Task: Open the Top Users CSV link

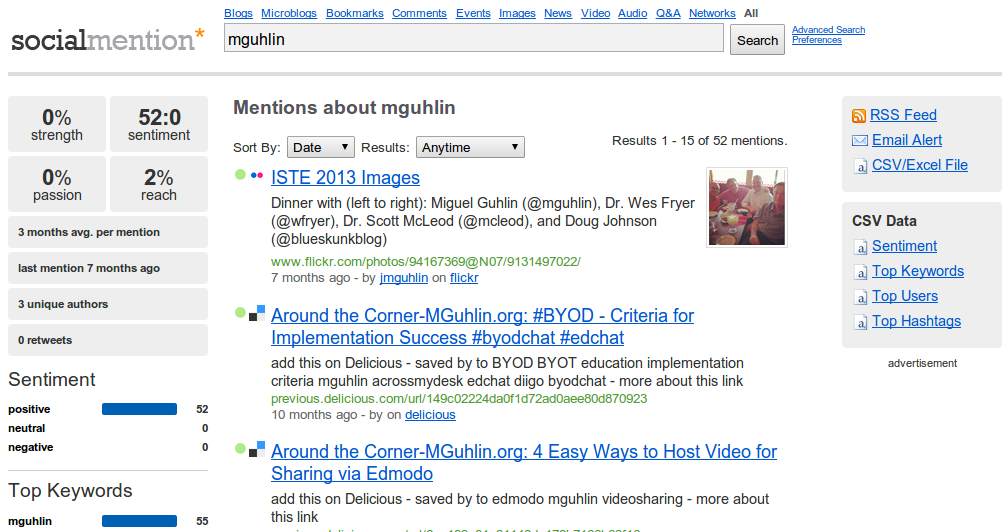Action: 905,296
